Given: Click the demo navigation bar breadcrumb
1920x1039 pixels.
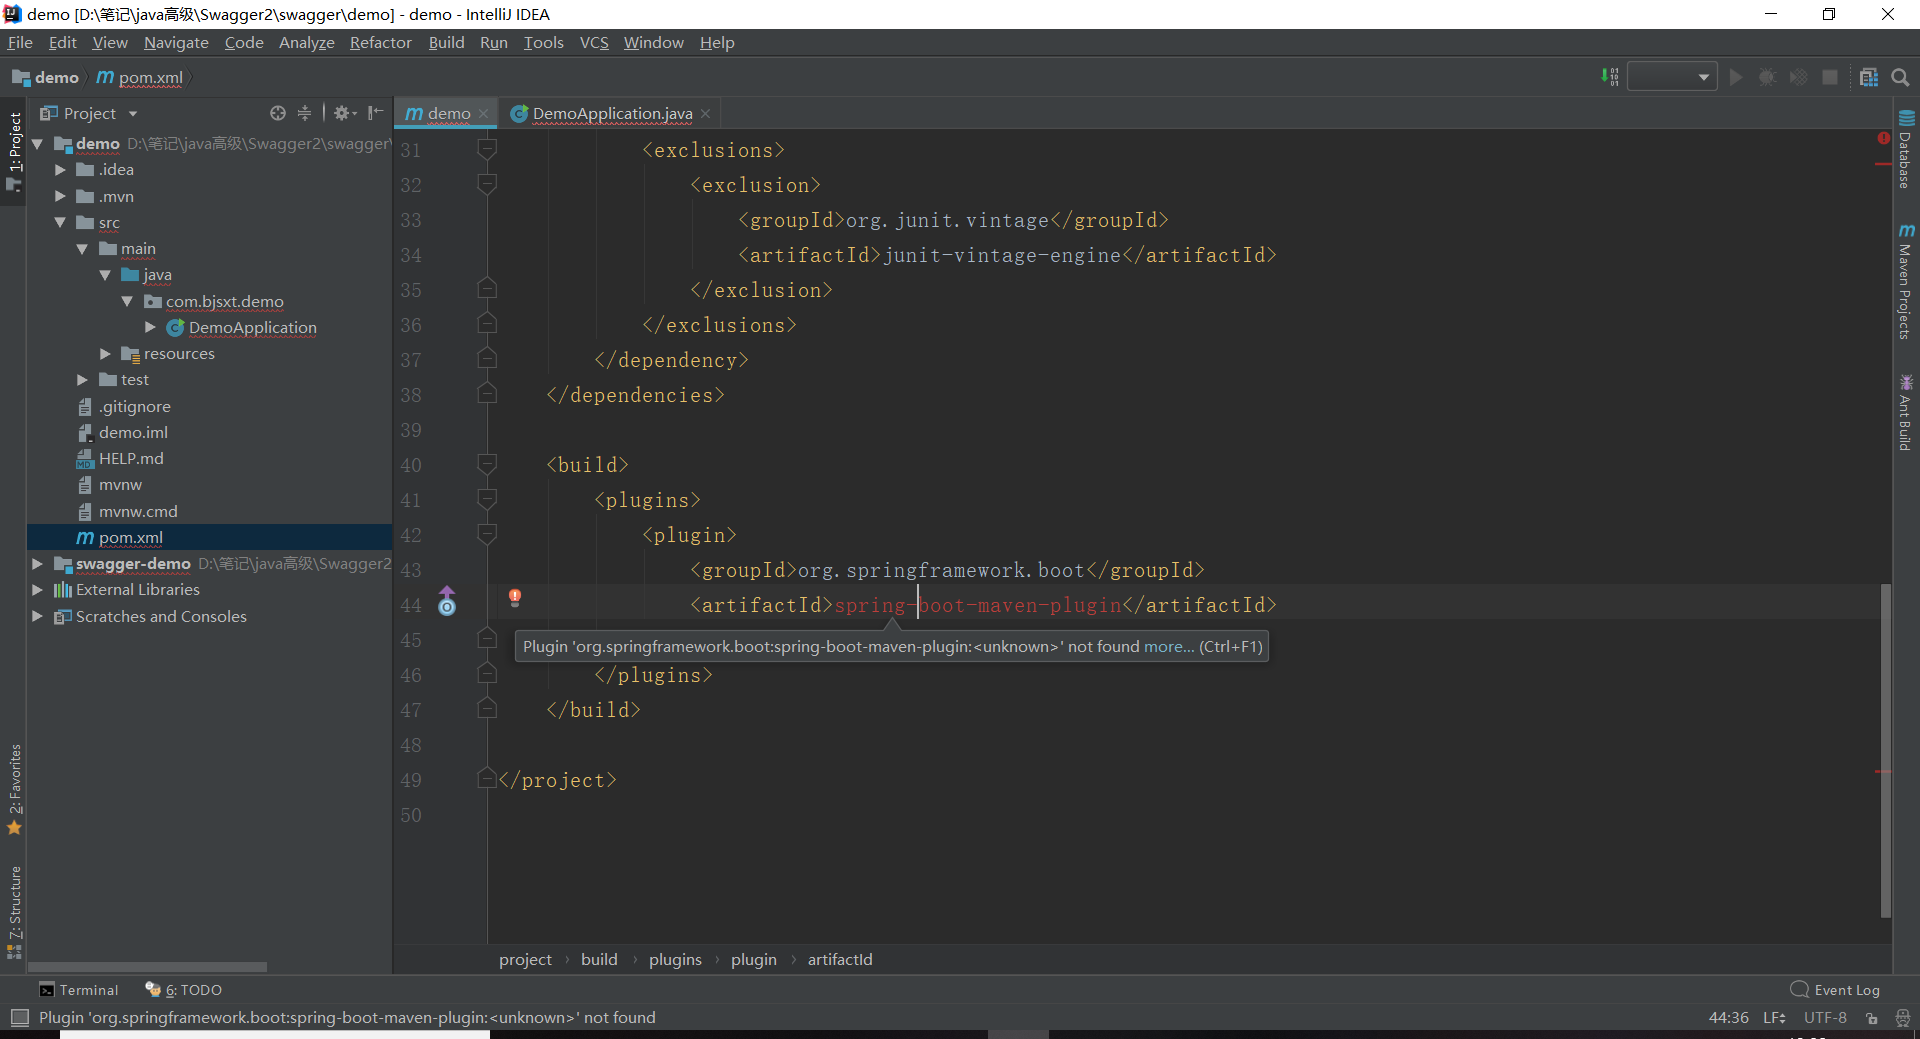Looking at the screenshot, I should coord(46,77).
